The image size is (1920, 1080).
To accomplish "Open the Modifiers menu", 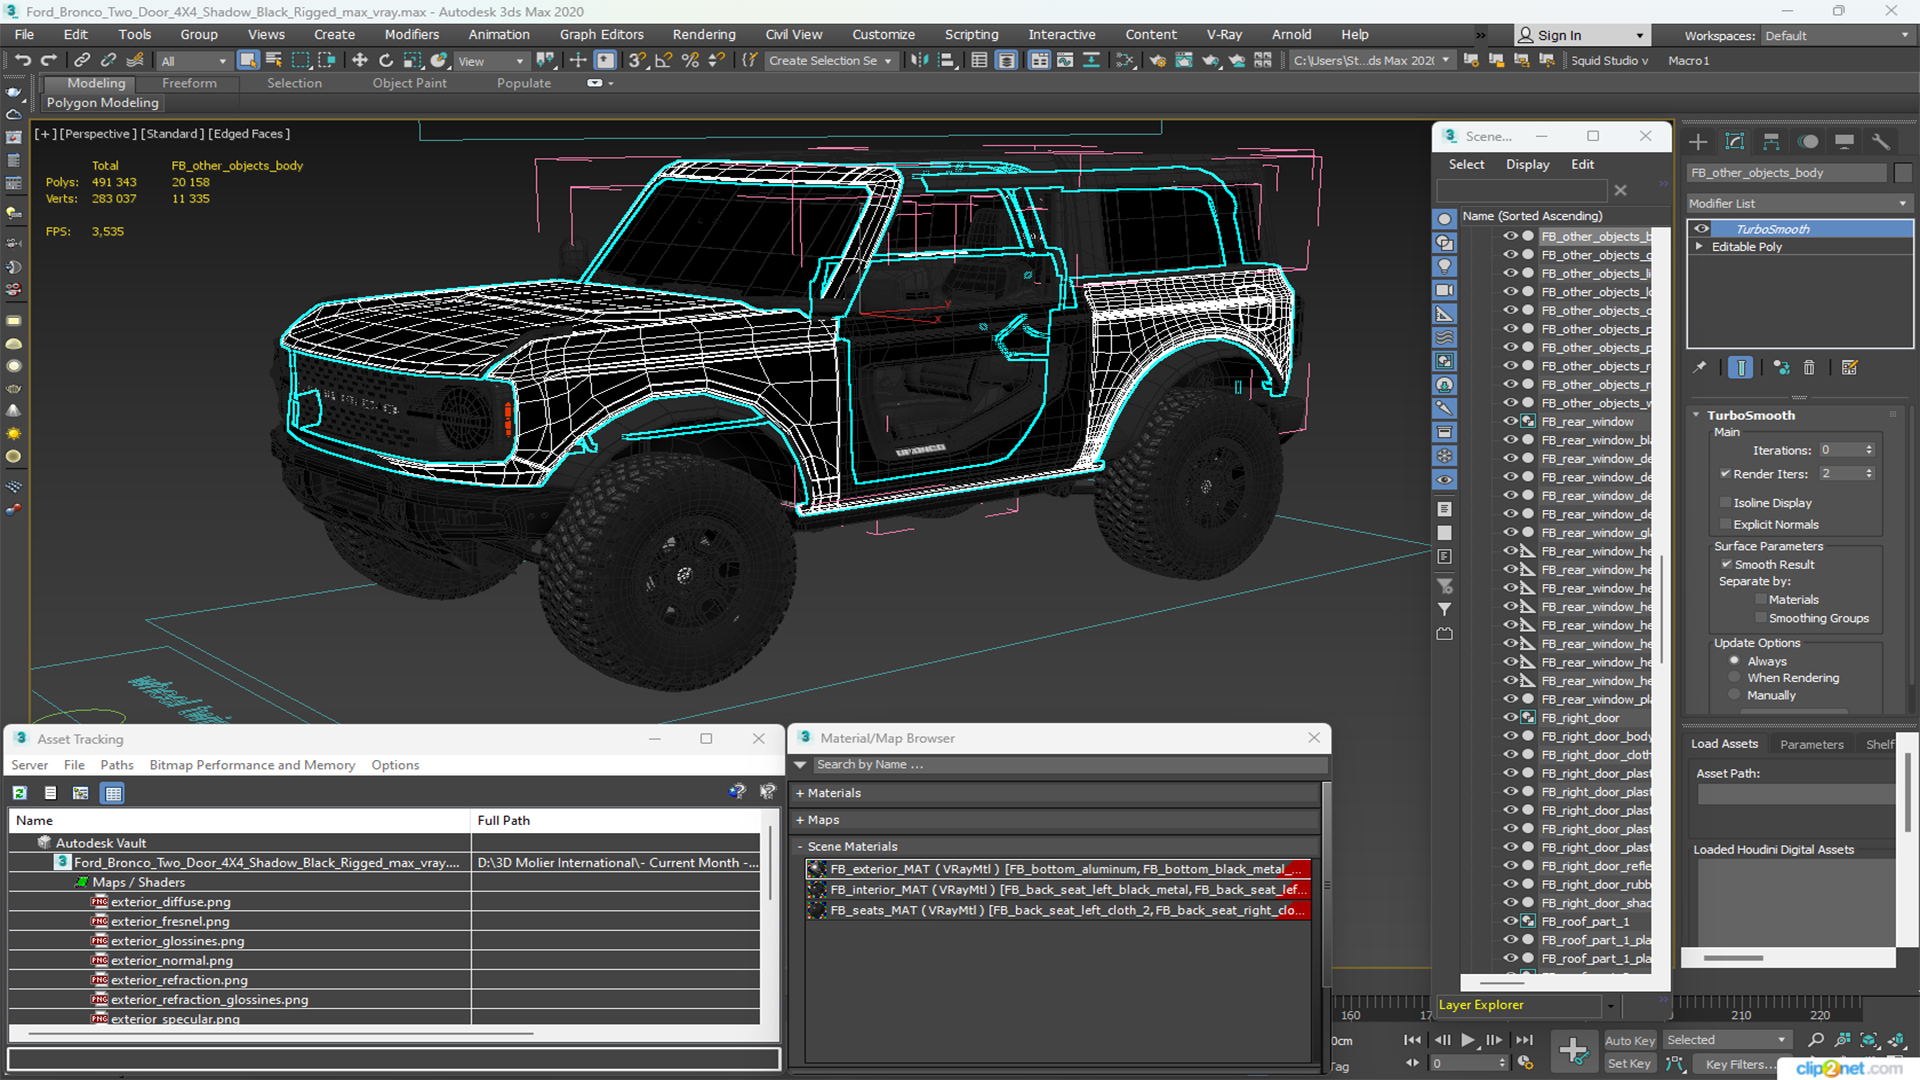I will coord(412,34).
